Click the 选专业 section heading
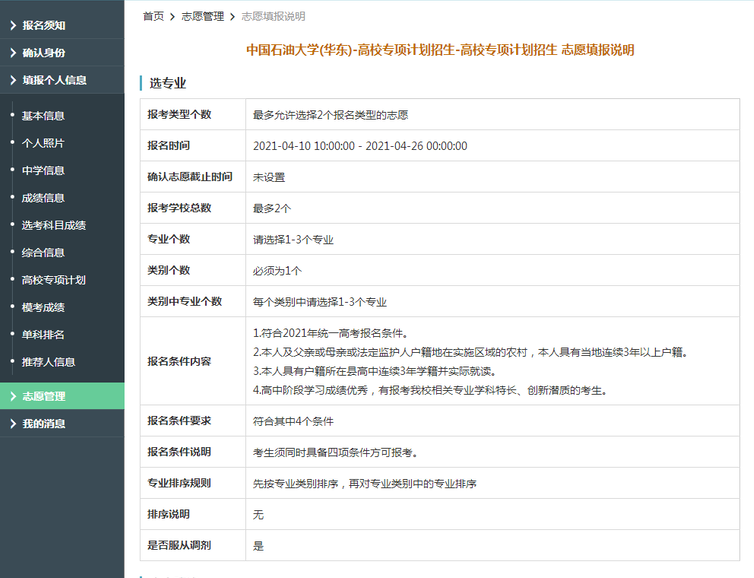The height and width of the screenshot is (578, 754). click(x=167, y=83)
